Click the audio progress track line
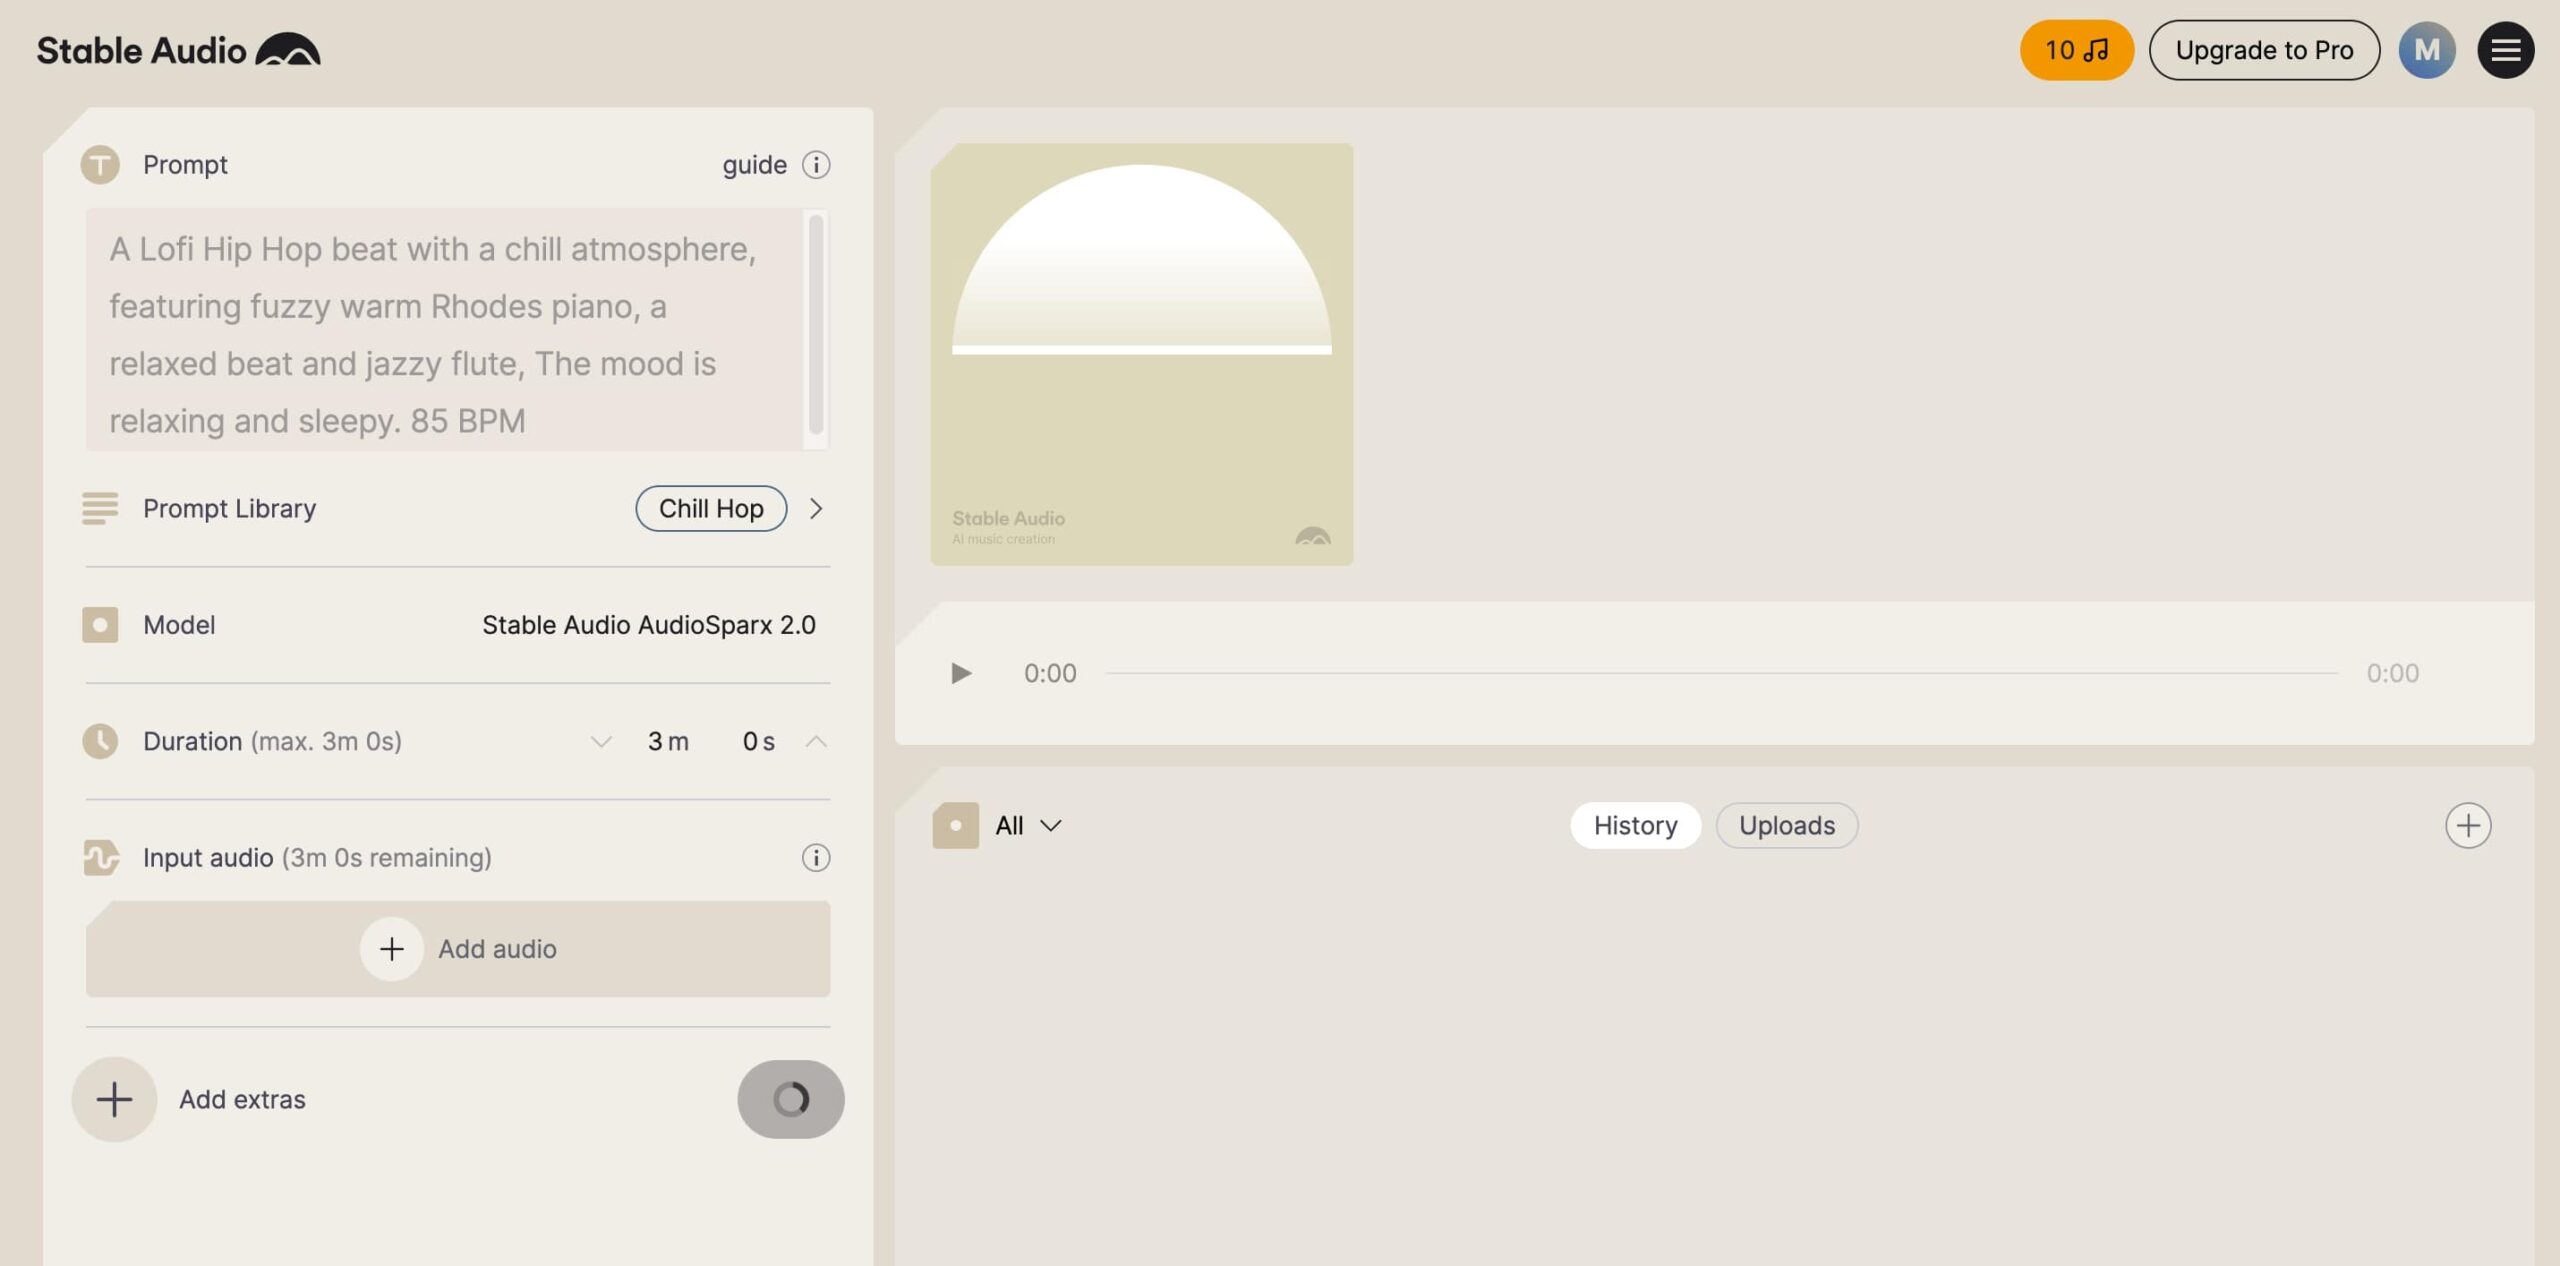The width and height of the screenshot is (2560, 1266). (1720, 673)
